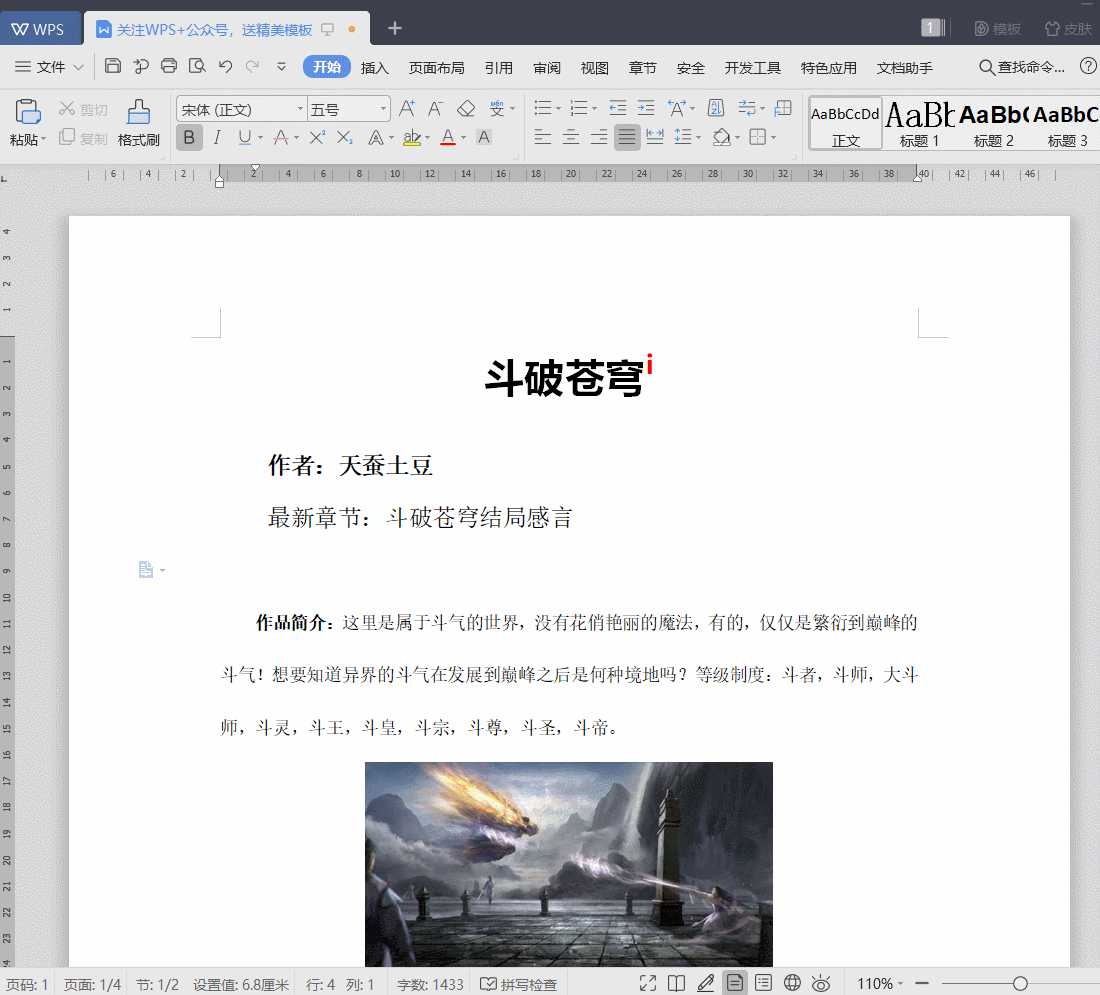This screenshot has height=995, width=1100.
Task: Switch to web layout globe icon
Action: pos(792,984)
